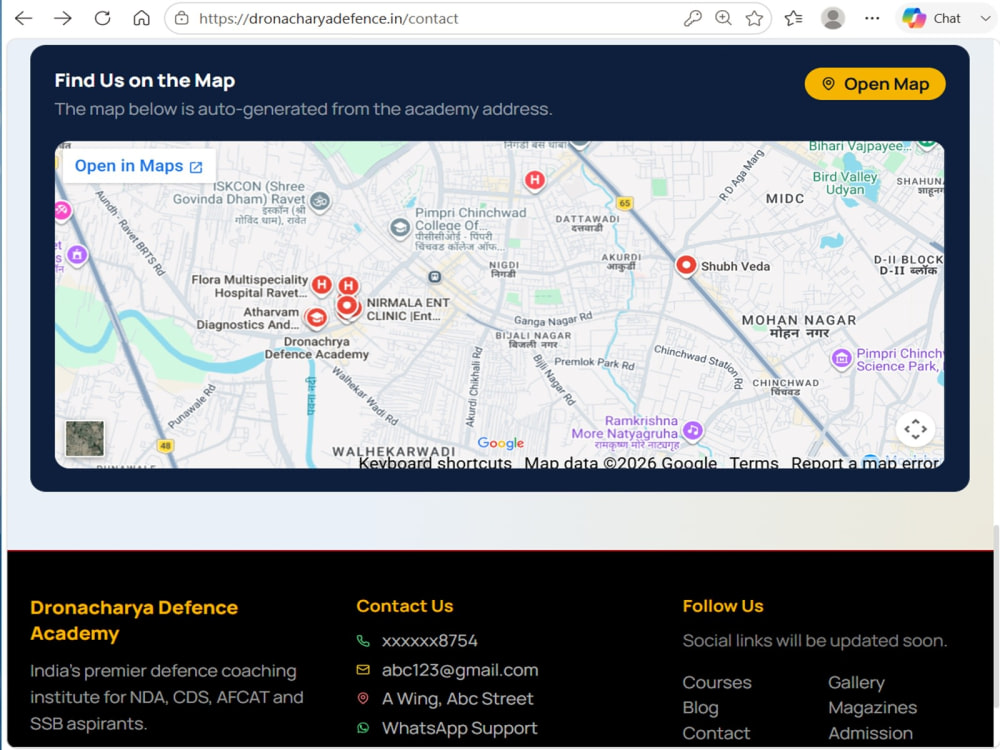The width and height of the screenshot is (1000, 750).
Task: Open Magazines footer link
Action: [872, 708]
